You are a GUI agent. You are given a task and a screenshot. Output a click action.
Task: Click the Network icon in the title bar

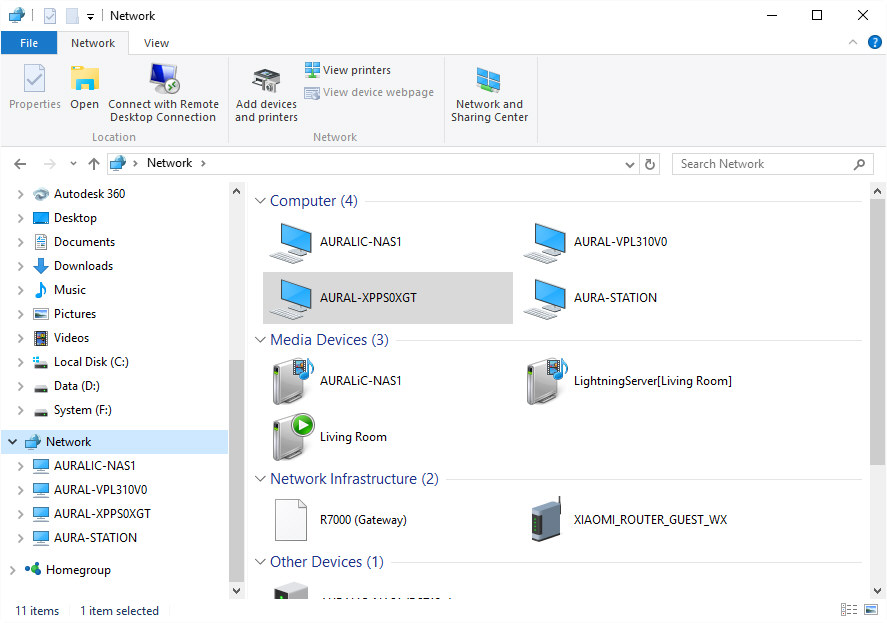[17, 15]
